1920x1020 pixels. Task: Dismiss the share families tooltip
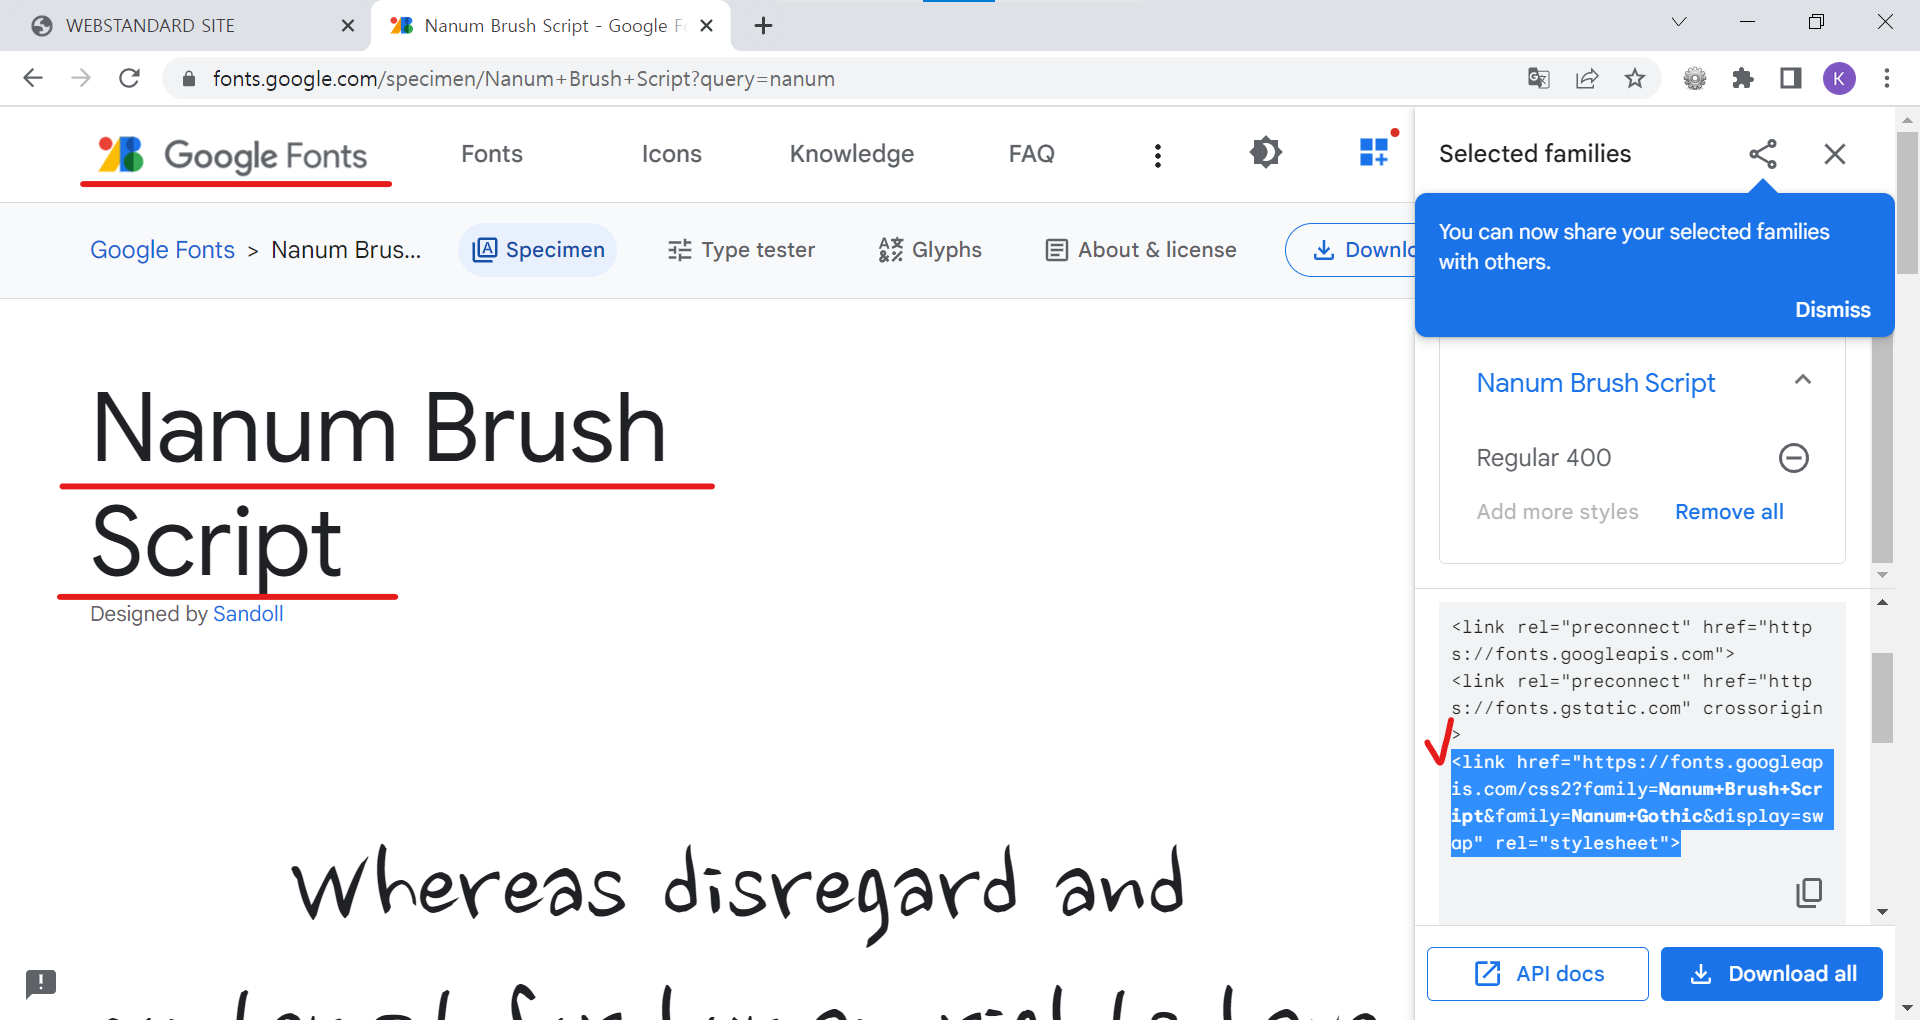pos(1832,310)
